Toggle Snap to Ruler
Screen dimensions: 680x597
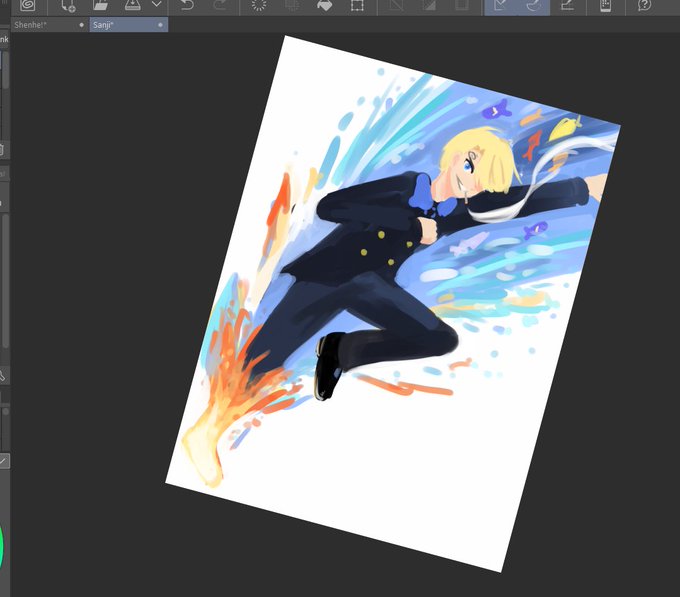tap(501, 6)
